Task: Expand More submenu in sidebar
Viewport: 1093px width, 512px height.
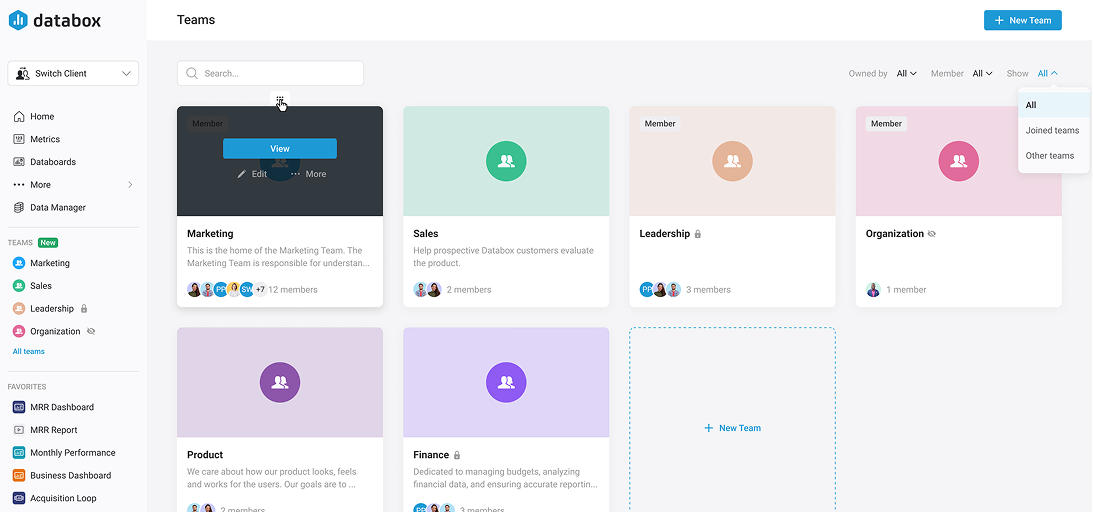Action: [72, 185]
